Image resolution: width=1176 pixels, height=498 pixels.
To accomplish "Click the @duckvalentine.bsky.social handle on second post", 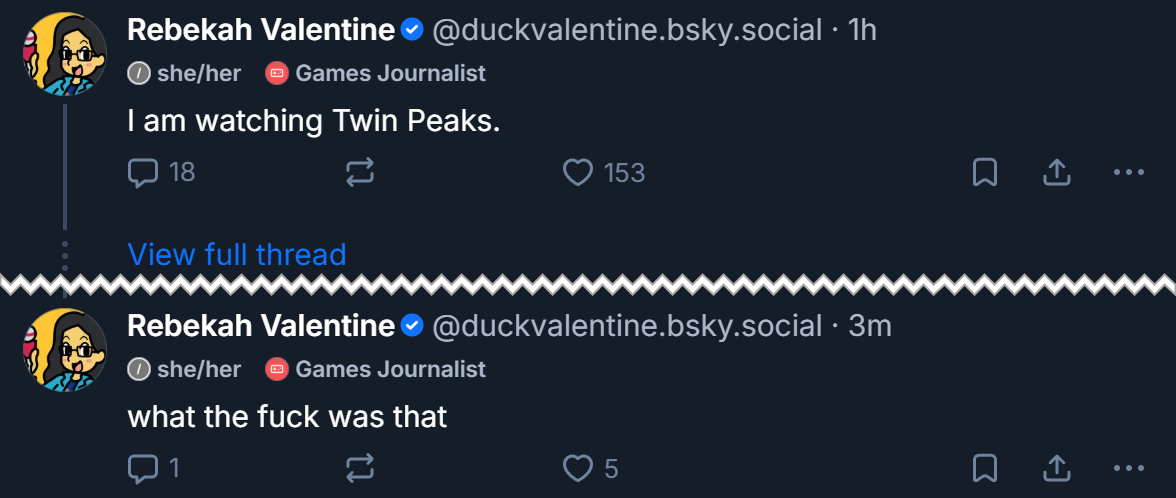I will coord(627,326).
